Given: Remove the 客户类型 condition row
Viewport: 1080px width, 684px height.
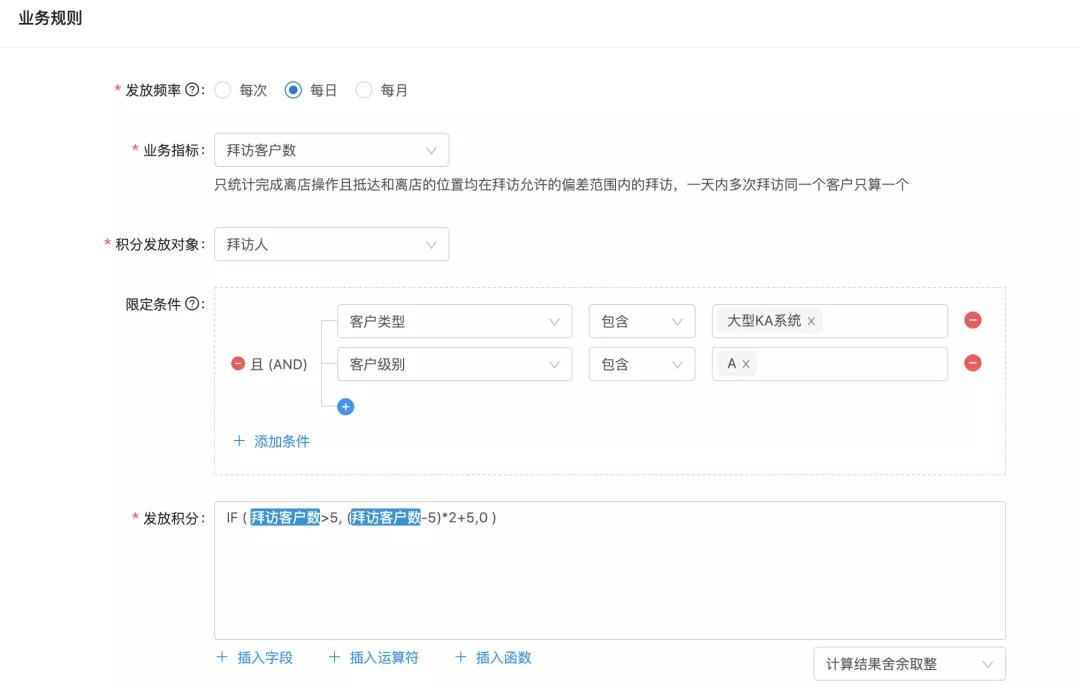Looking at the screenshot, I should click(x=972, y=320).
